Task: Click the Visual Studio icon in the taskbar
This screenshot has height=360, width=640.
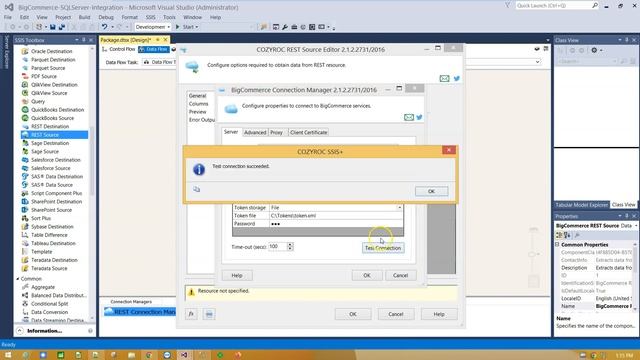Action: [184, 355]
